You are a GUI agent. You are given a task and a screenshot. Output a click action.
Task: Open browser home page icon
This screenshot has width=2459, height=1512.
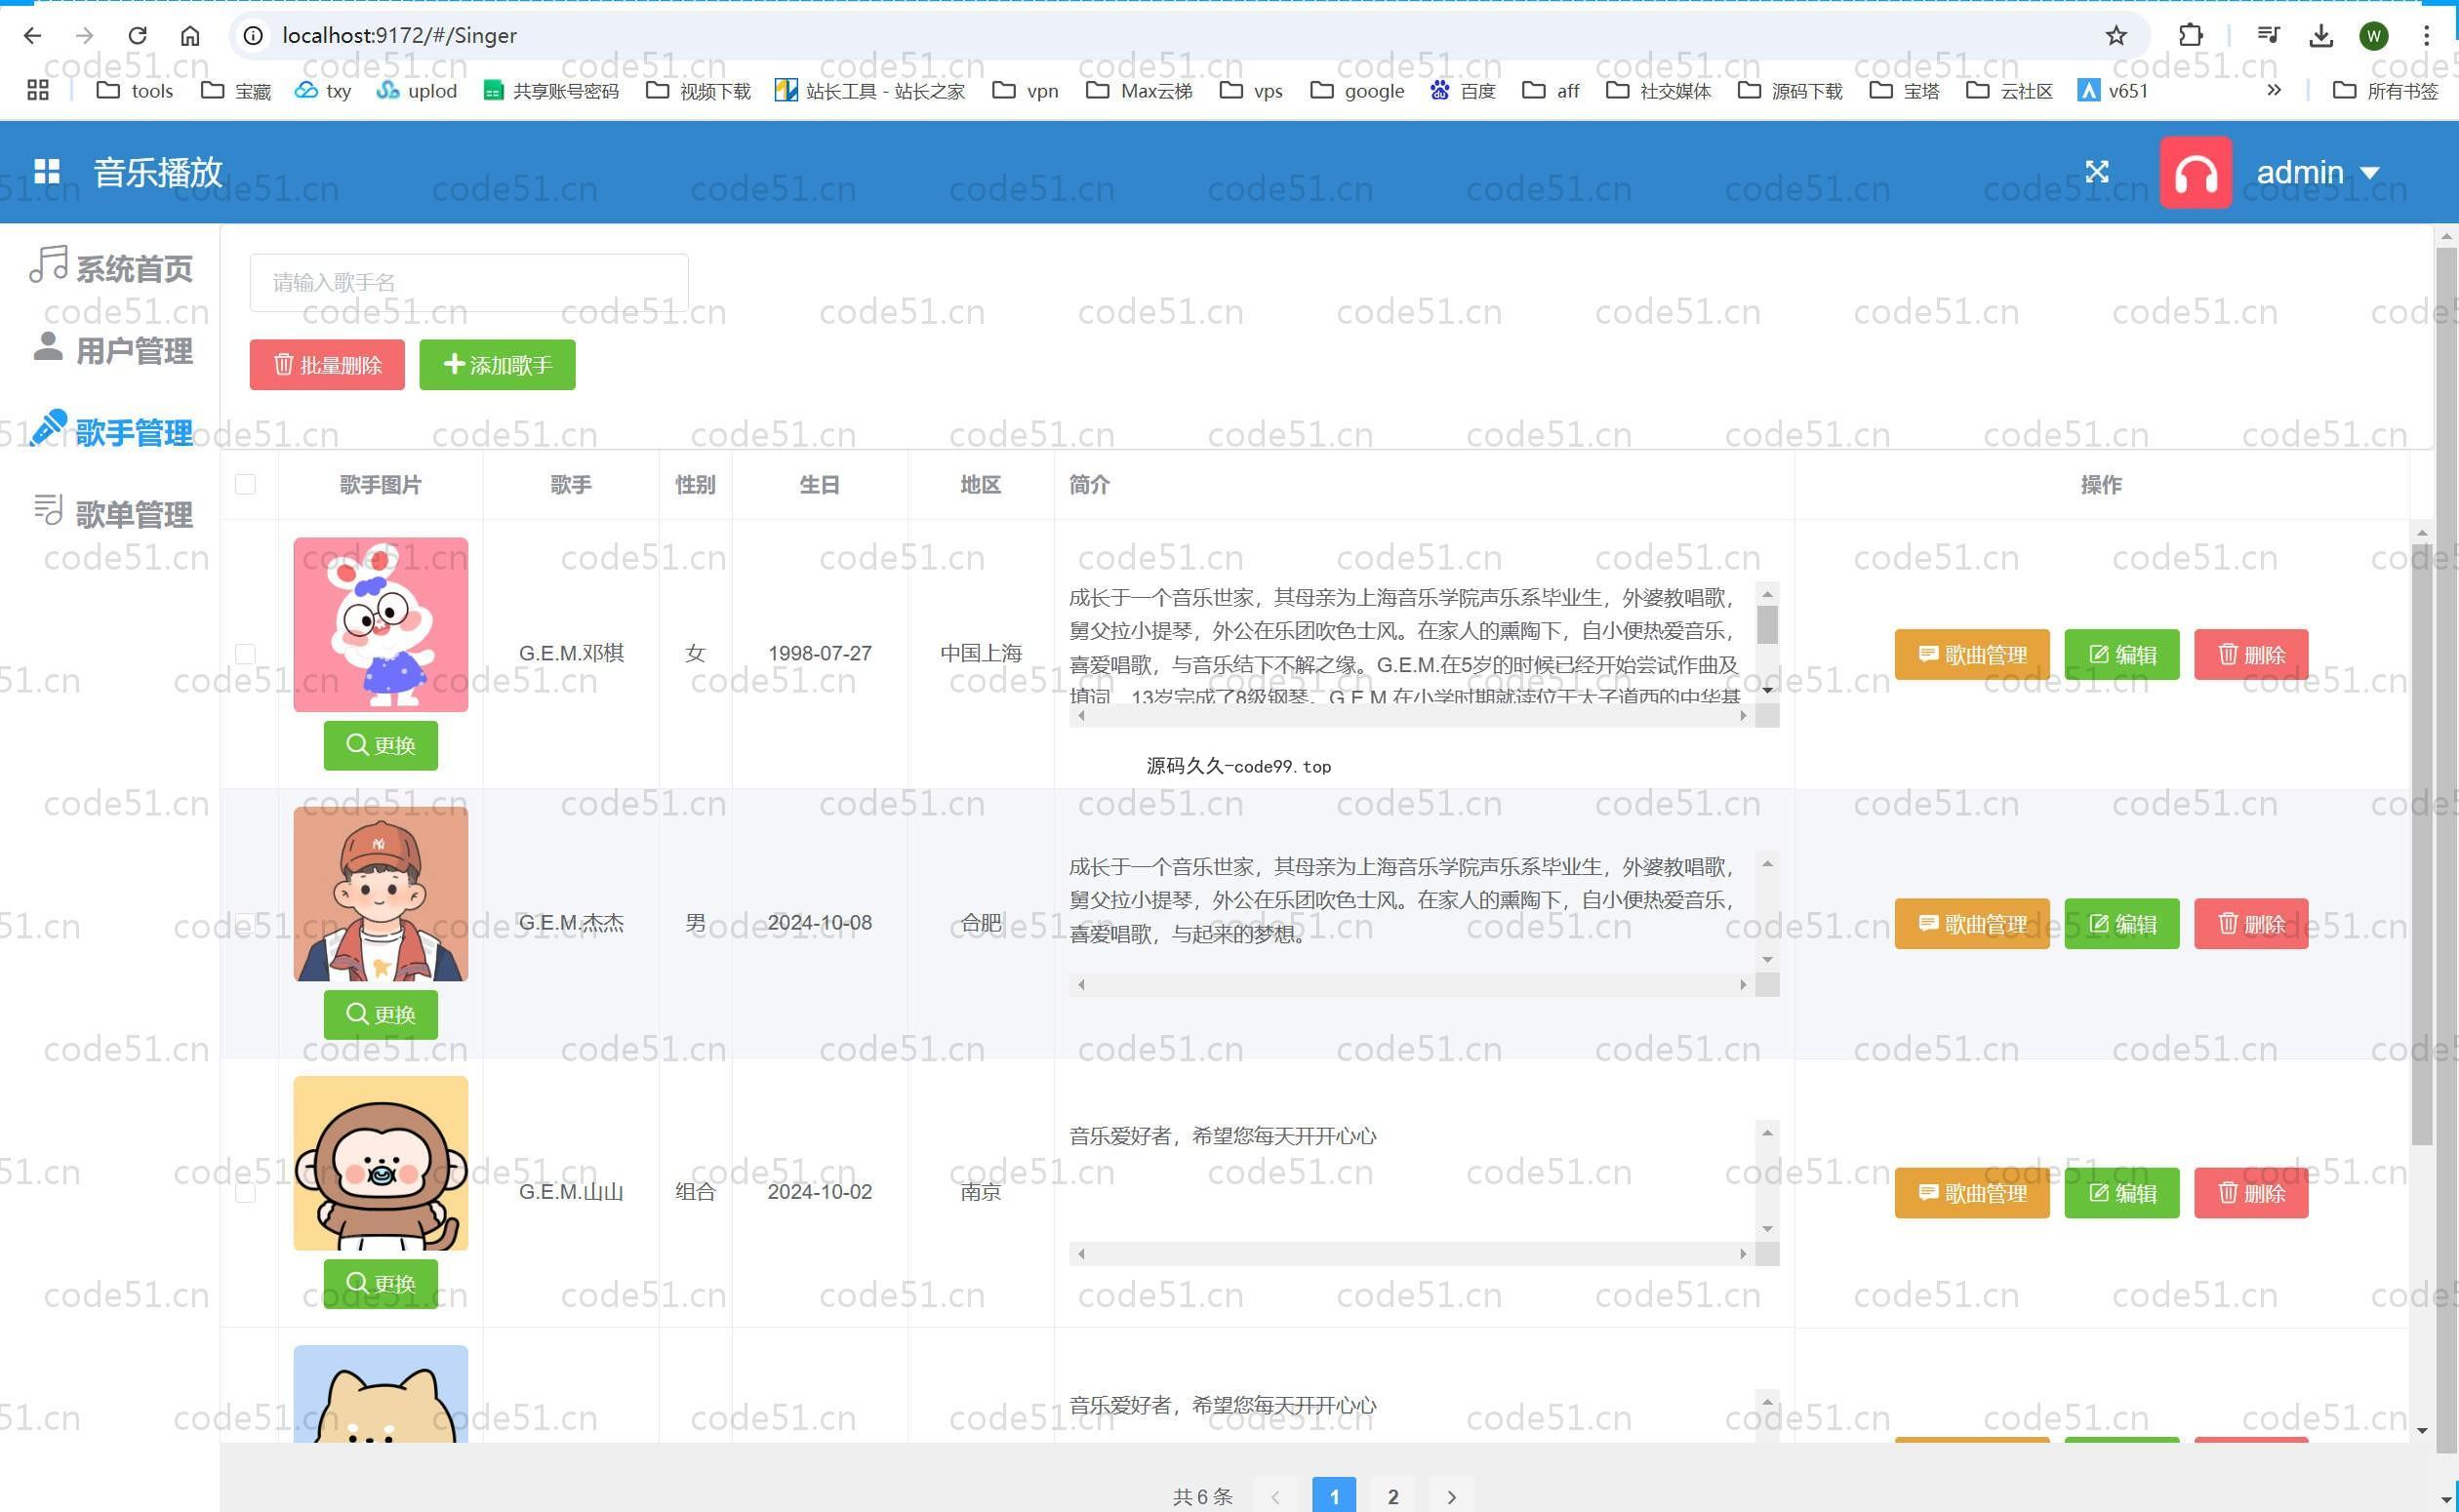(x=190, y=36)
